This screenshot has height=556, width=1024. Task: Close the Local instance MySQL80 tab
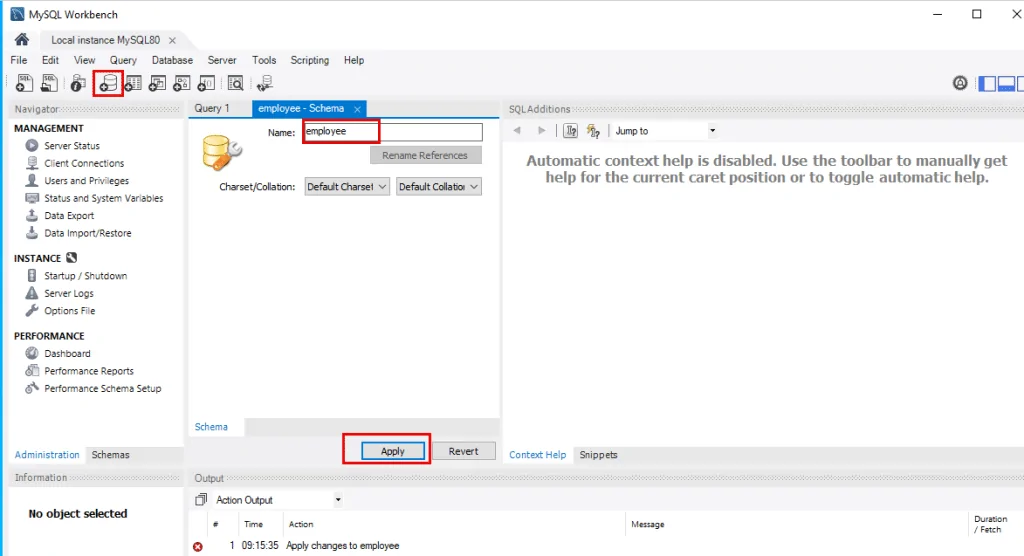(x=172, y=41)
